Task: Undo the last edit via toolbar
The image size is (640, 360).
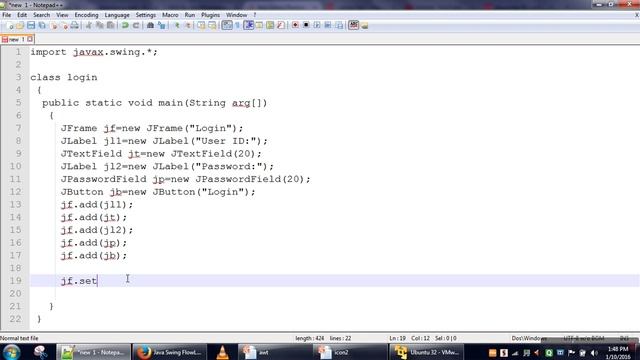Action: click(x=125, y=25)
